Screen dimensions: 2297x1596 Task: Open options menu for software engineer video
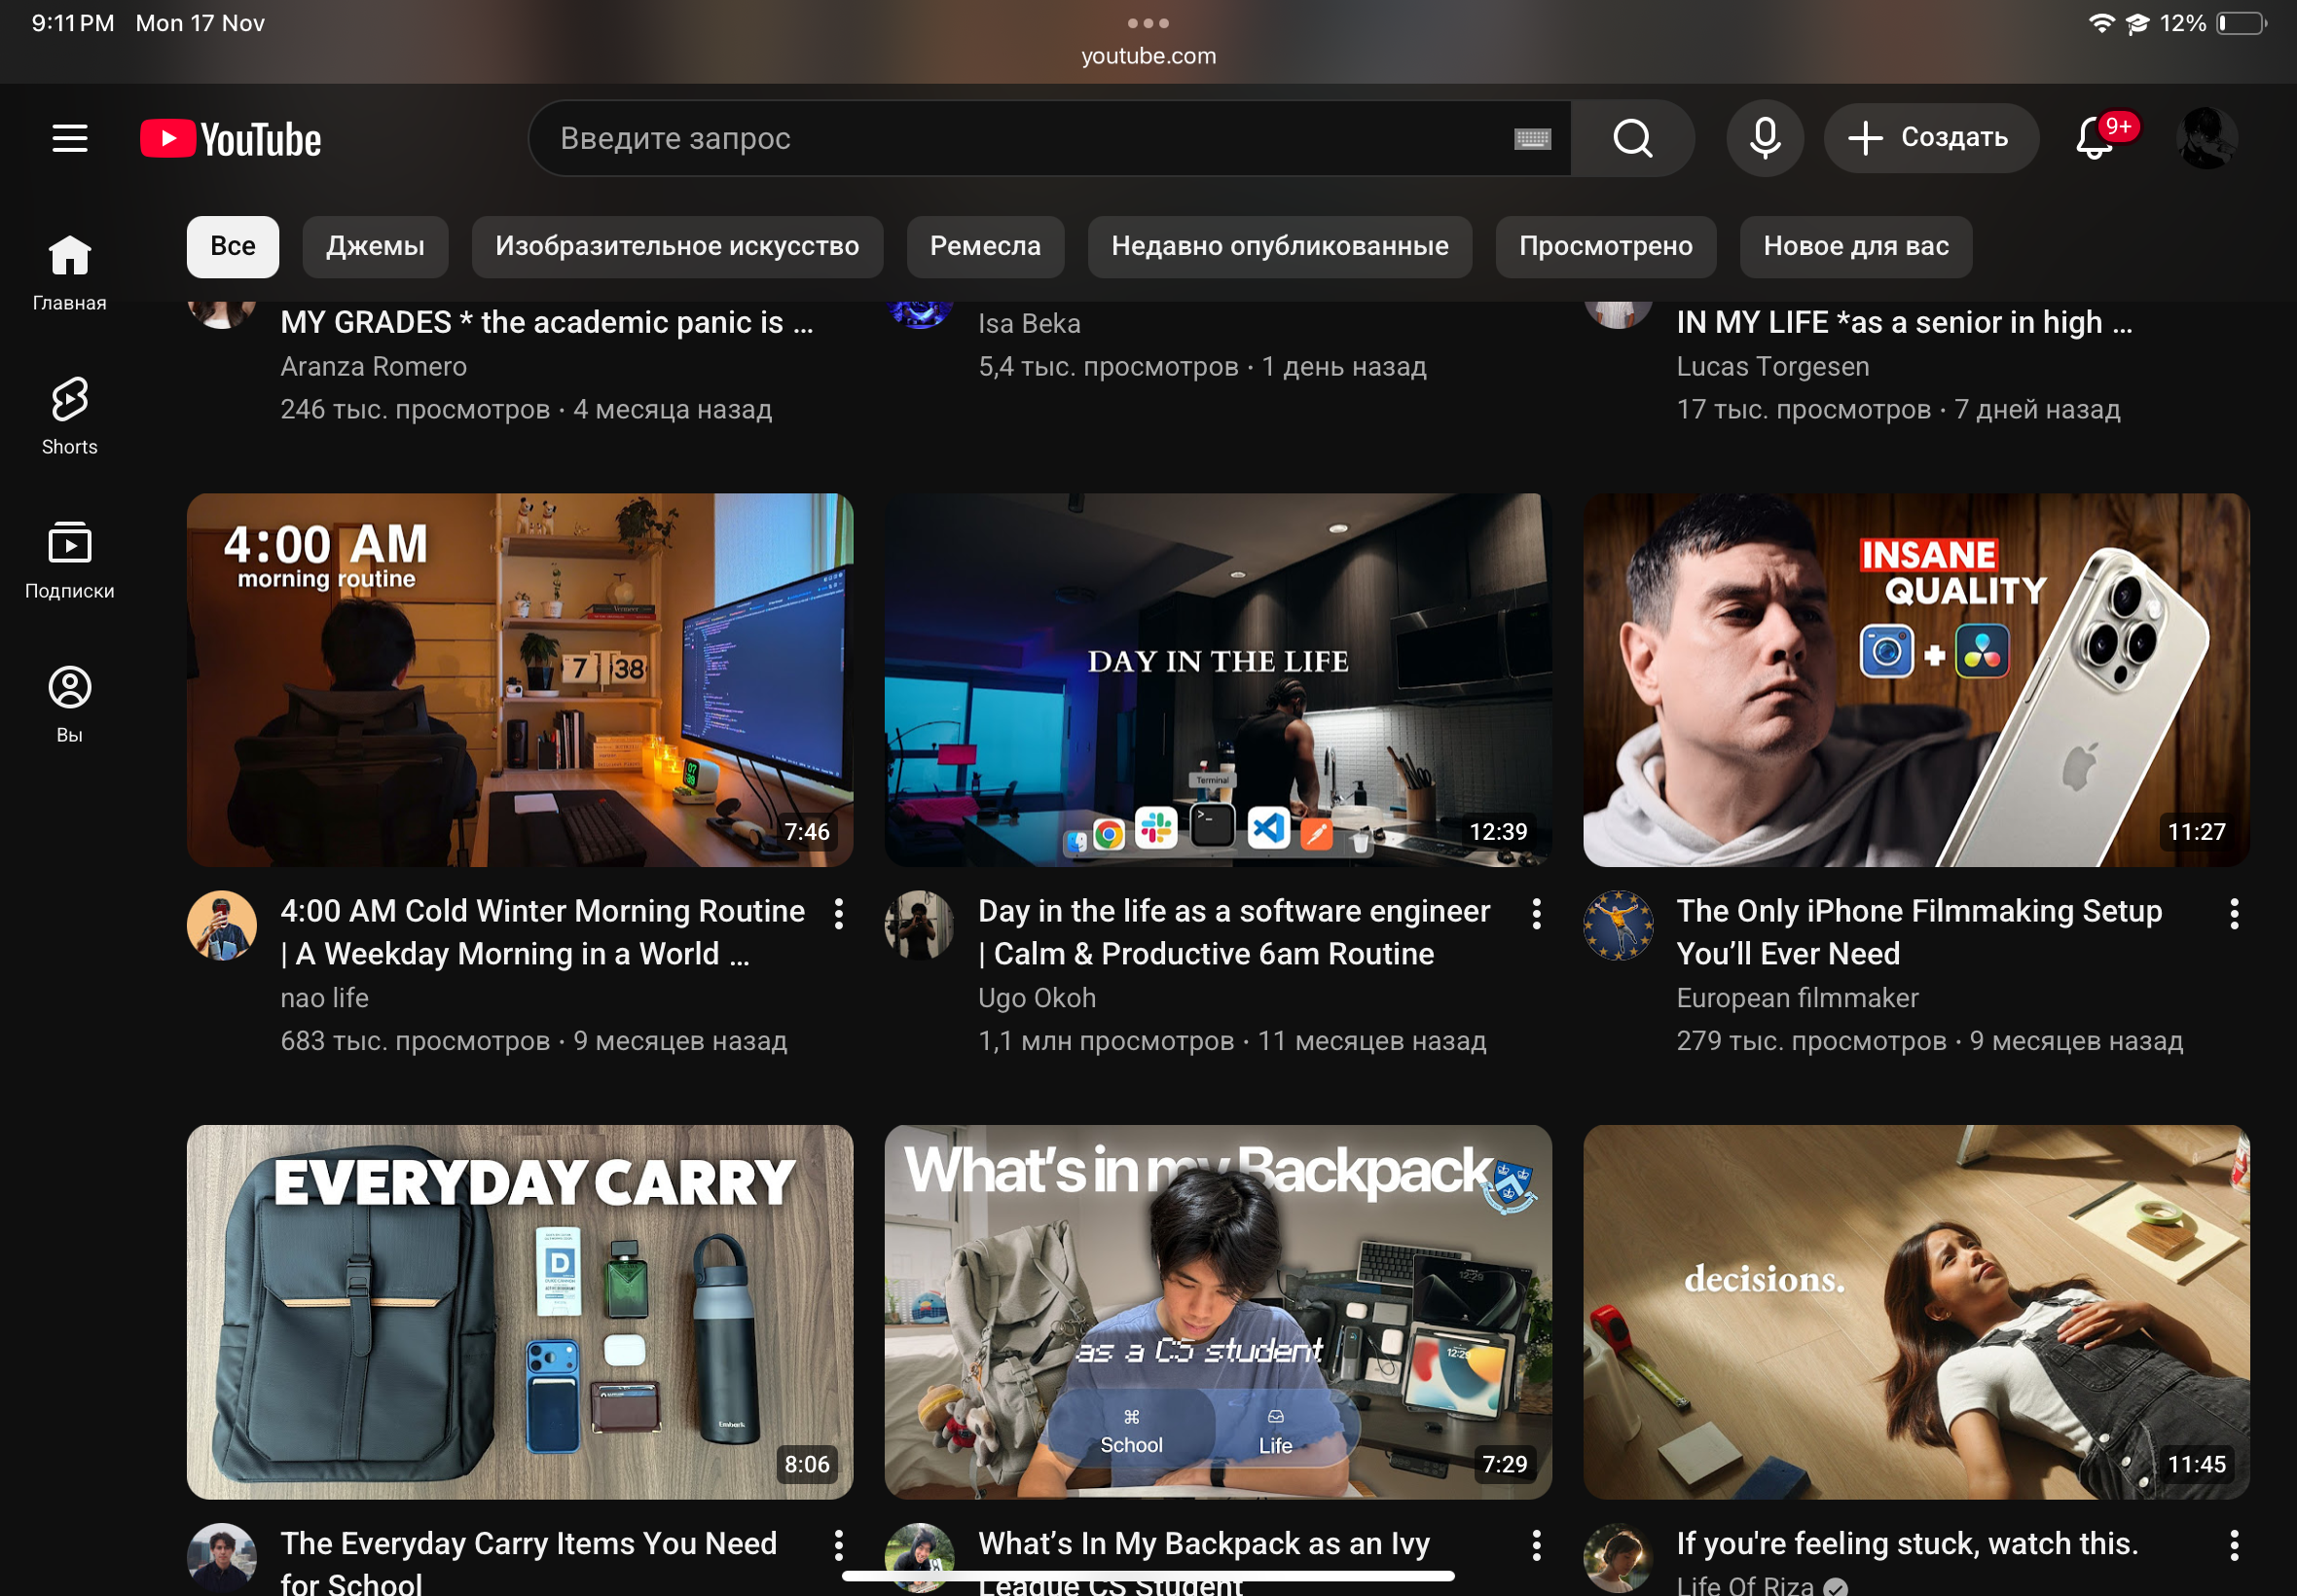point(1536,913)
